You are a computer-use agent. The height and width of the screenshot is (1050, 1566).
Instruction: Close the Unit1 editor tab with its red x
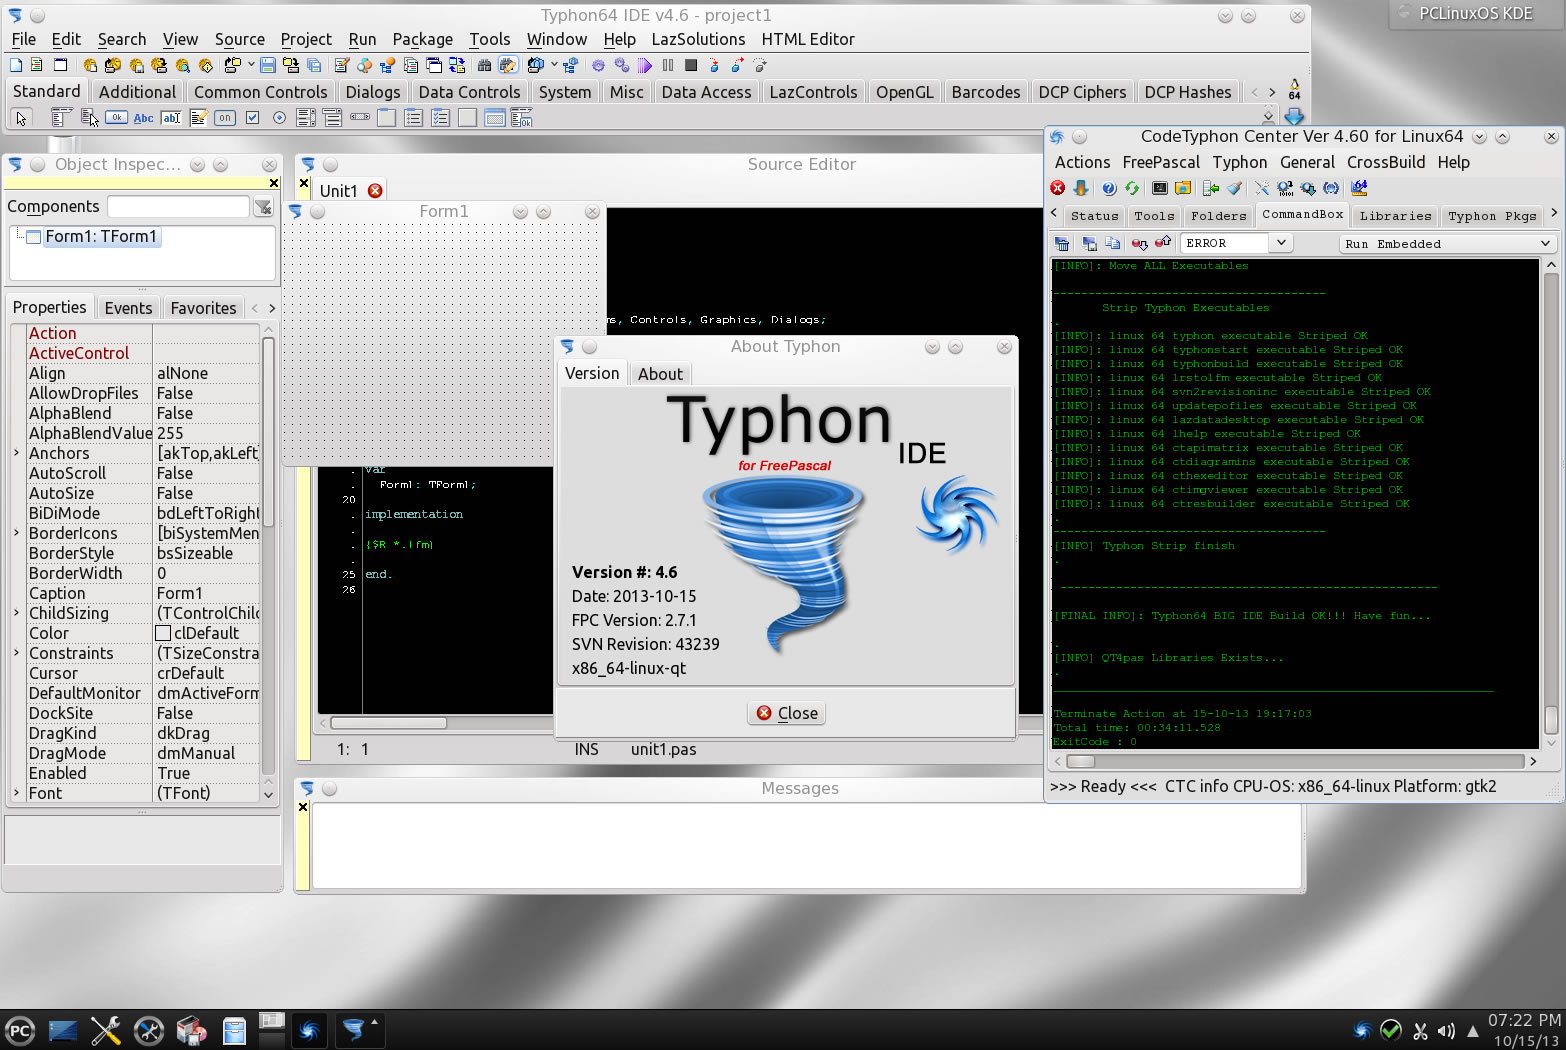pyautogui.click(x=375, y=191)
